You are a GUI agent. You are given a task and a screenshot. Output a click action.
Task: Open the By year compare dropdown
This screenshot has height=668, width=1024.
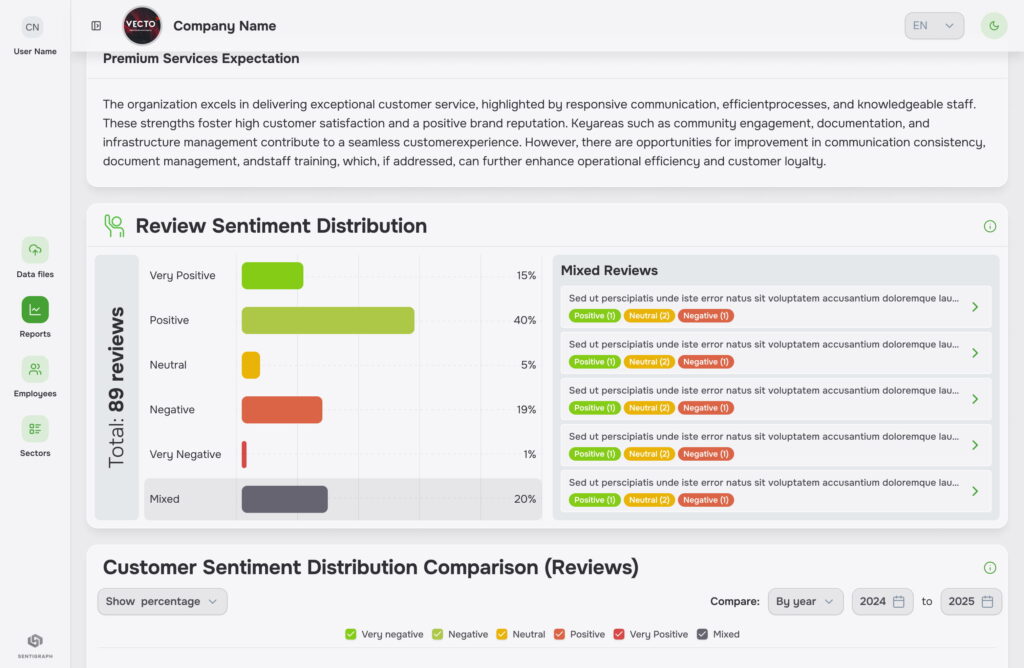pos(805,601)
